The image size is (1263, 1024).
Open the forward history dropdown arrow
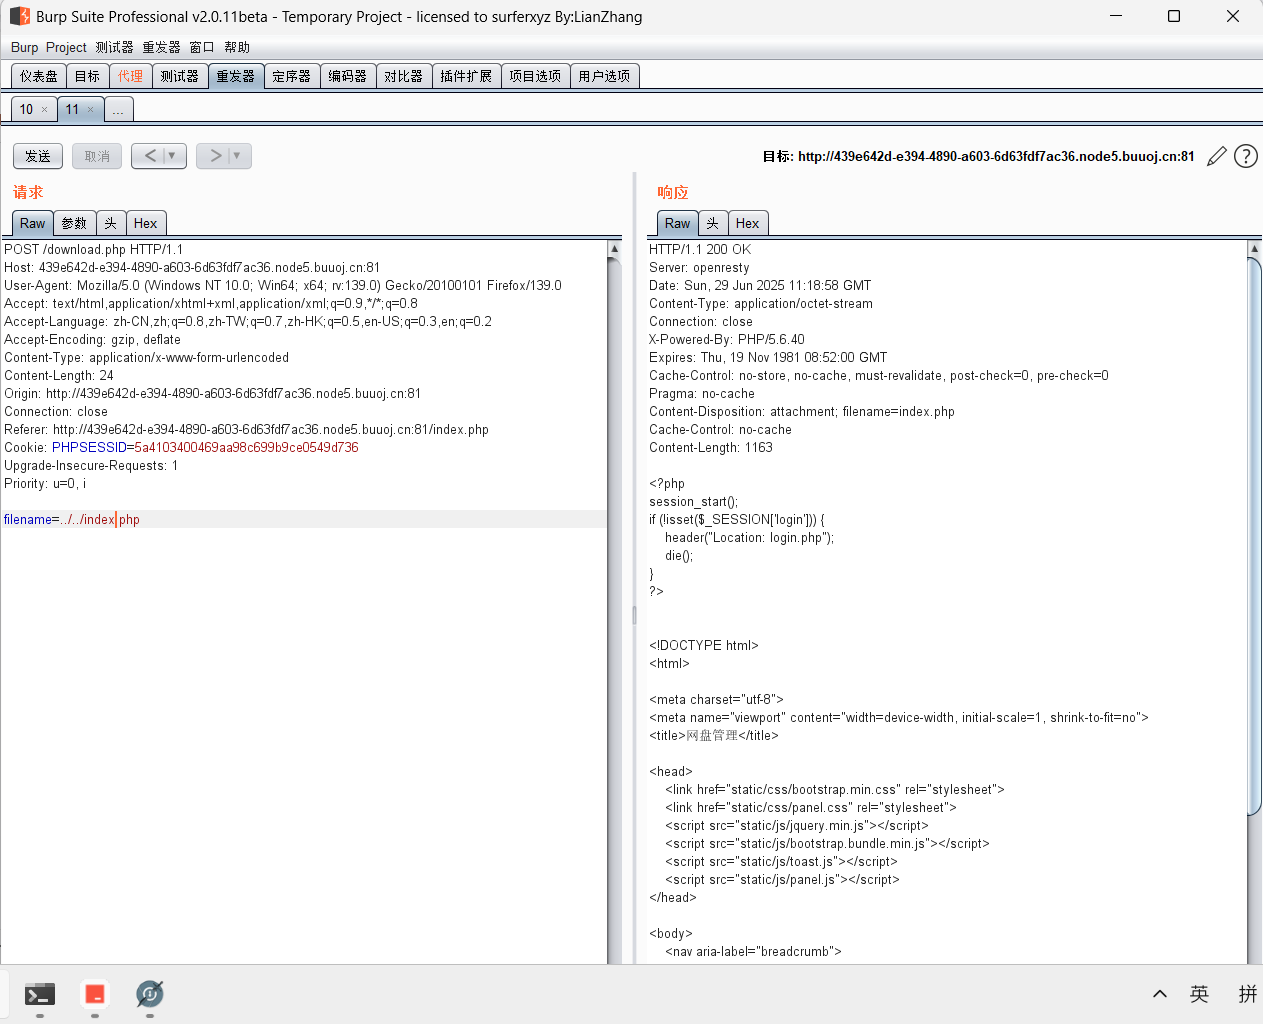point(237,156)
